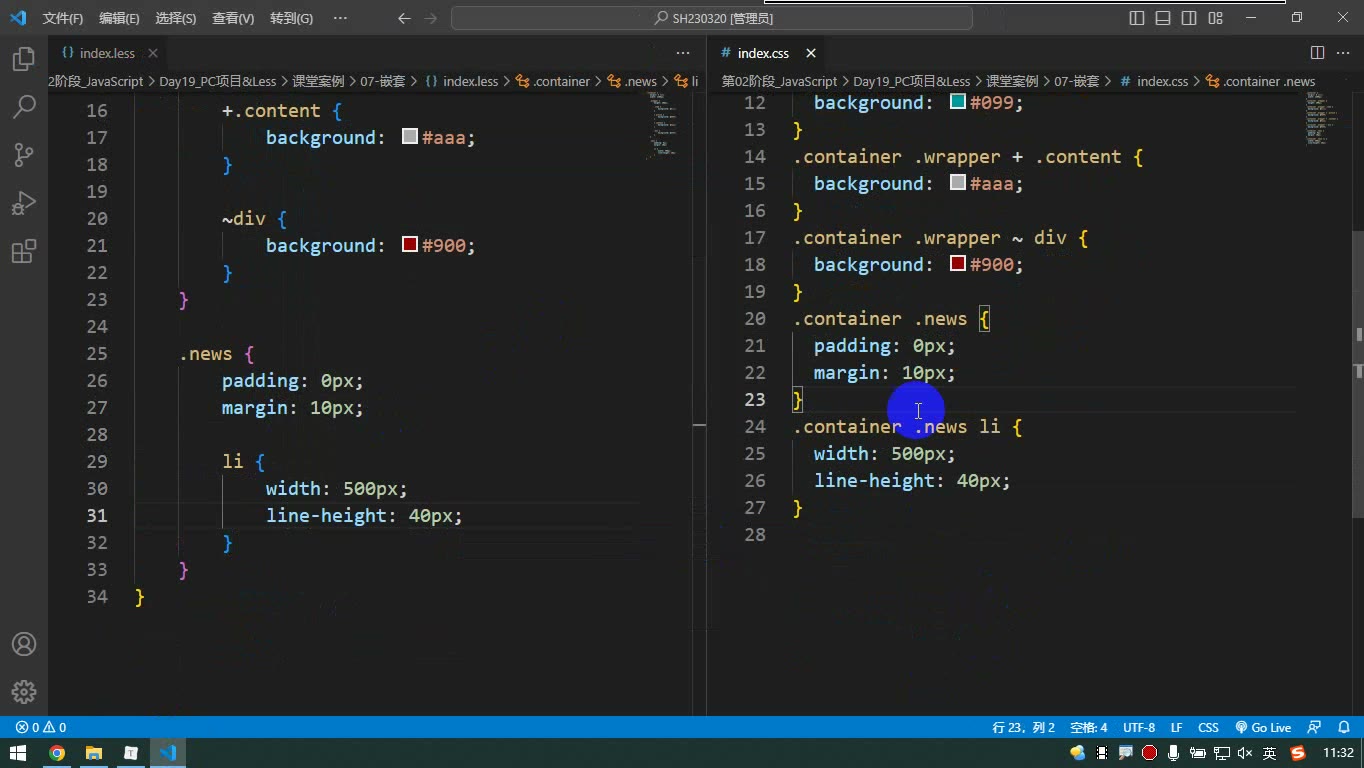1364x768 pixels.
Task: Open more actions for index.less editor group
Action: tap(683, 53)
